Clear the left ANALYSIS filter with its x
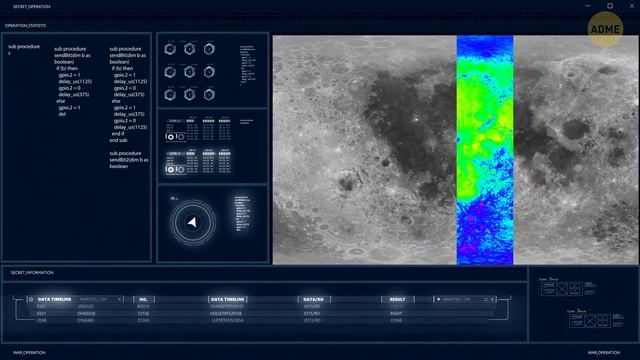The width and height of the screenshot is (640, 360). point(119,299)
